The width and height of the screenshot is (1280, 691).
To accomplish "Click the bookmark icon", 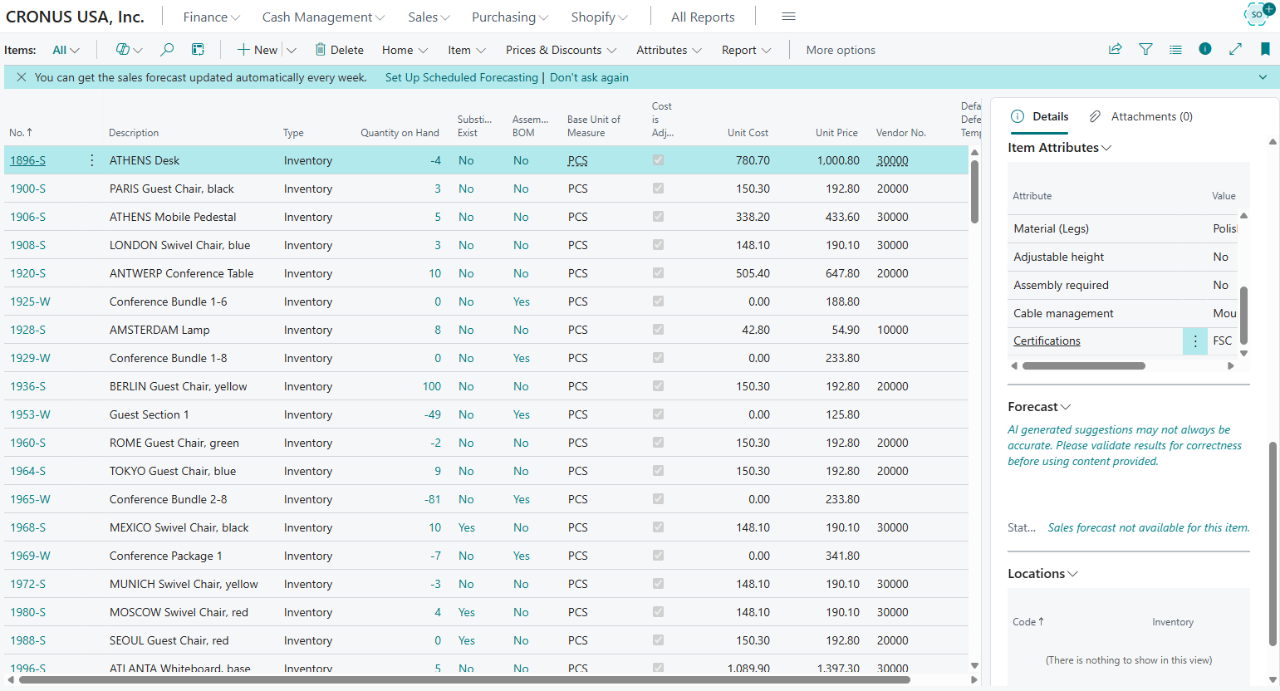I will tap(1265, 49).
